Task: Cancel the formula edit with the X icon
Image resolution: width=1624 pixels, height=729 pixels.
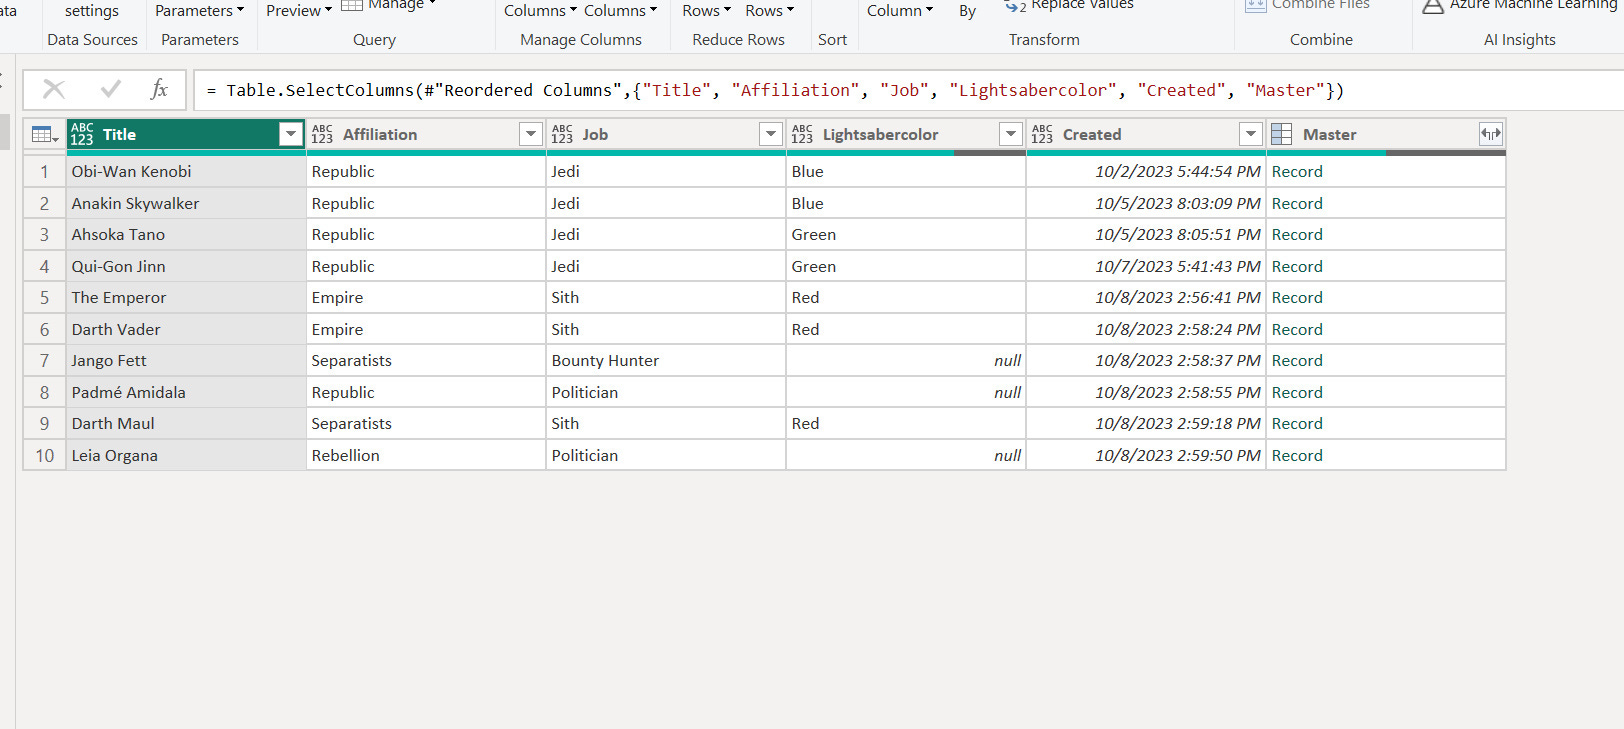Action: [54, 90]
